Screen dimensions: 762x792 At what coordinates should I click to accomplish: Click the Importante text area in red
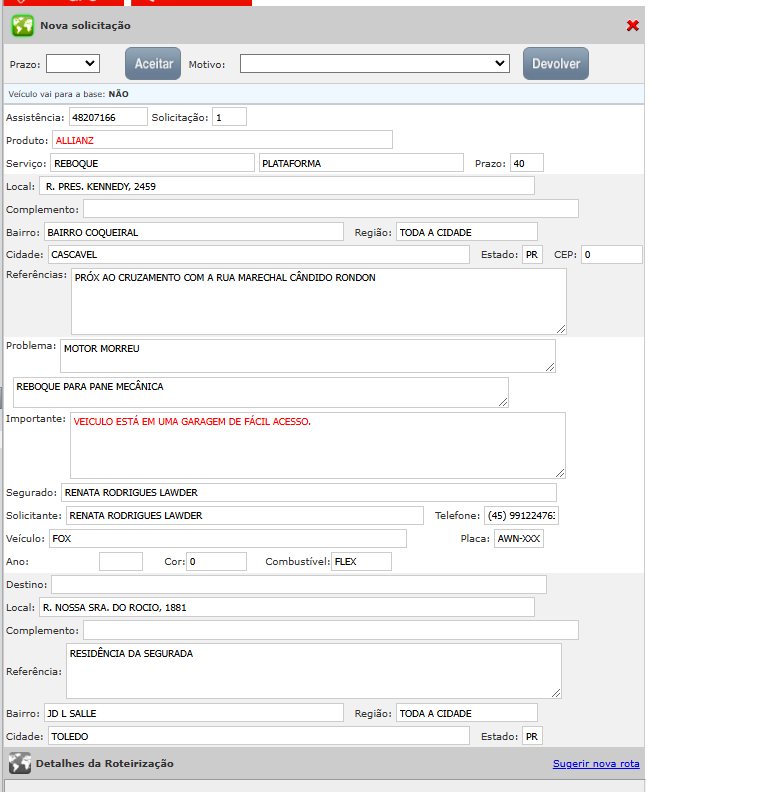click(x=318, y=446)
